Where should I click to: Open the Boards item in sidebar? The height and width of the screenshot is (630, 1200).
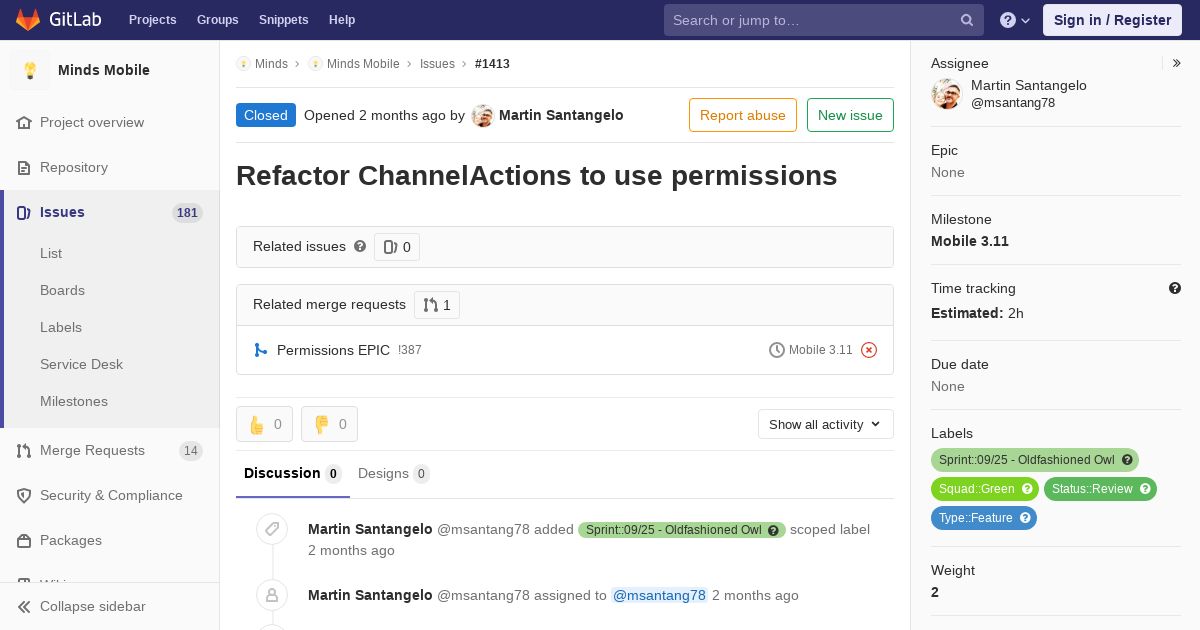[x=62, y=290]
